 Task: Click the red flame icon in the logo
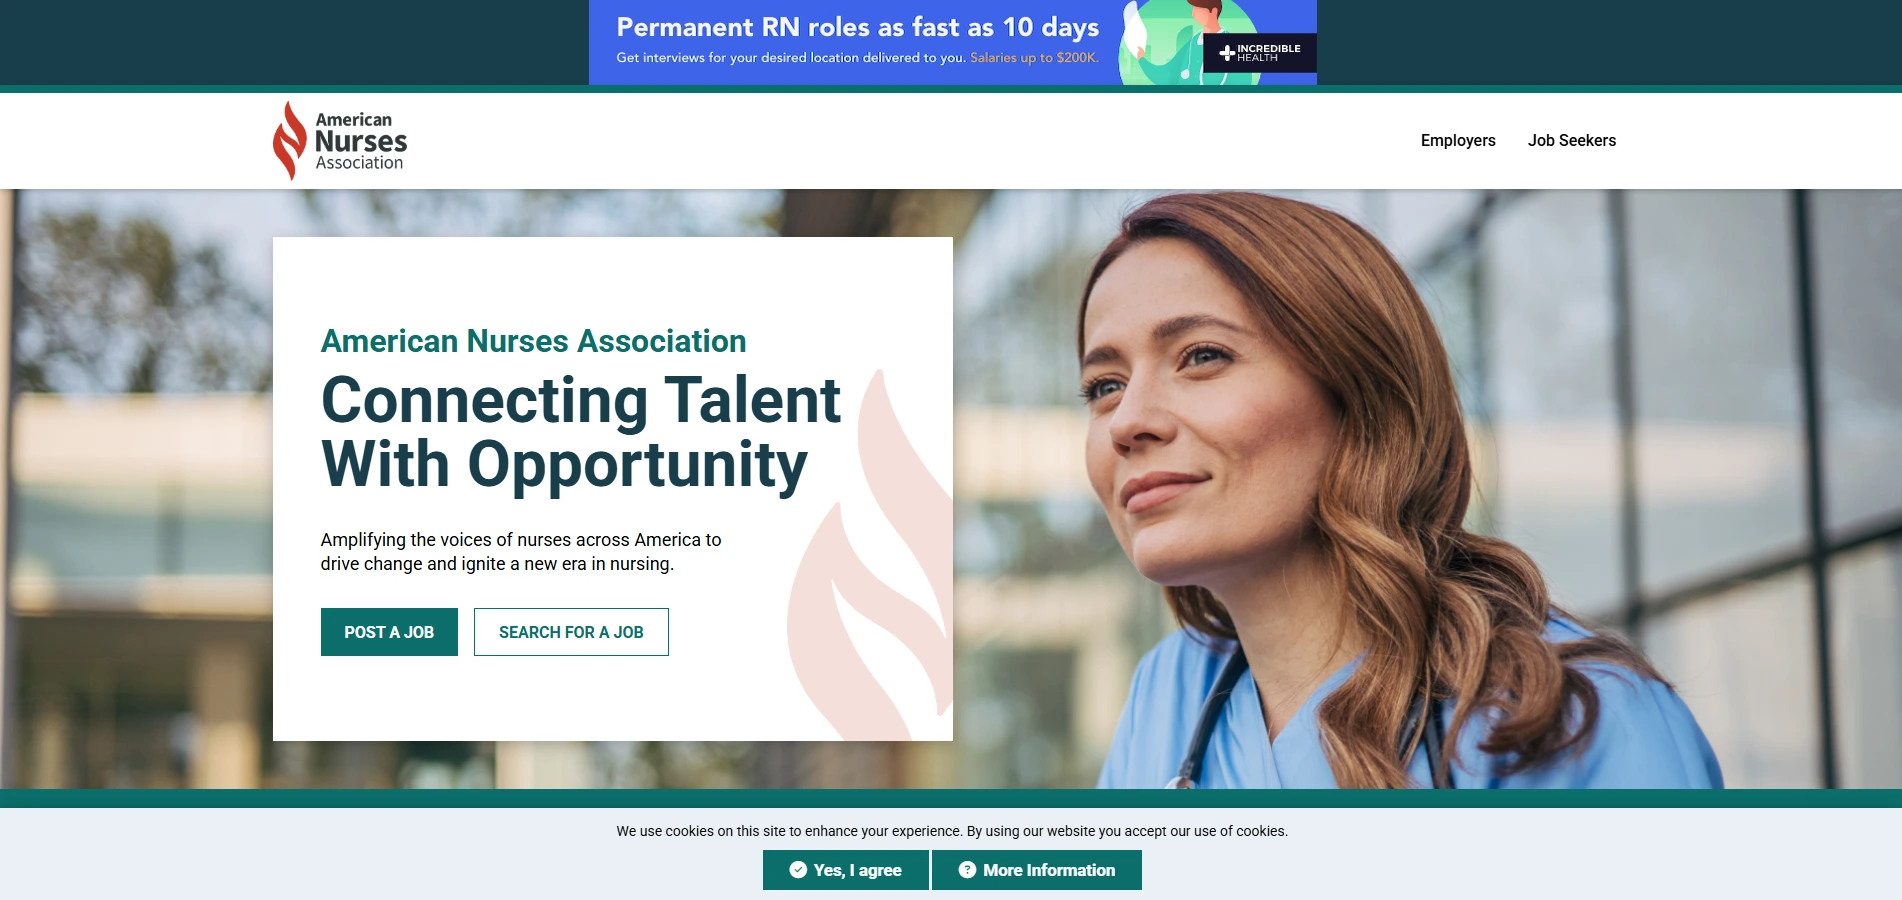pos(290,141)
